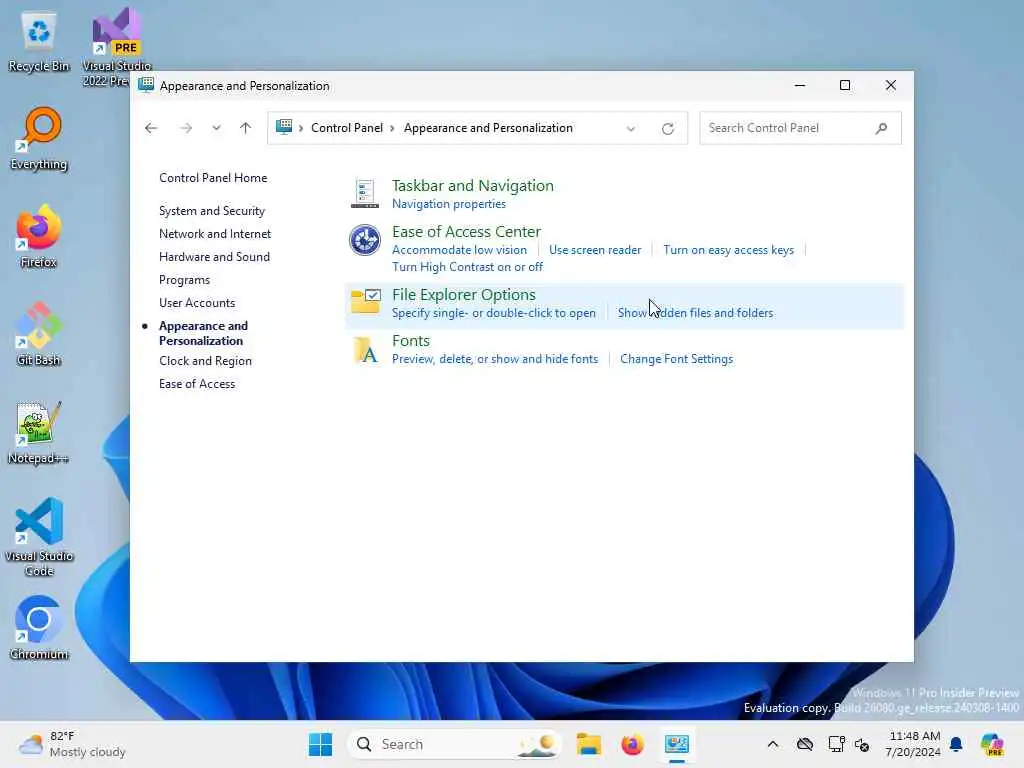1024x768 pixels.
Task: Open Firefox from the taskbar
Action: coord(632,744)
